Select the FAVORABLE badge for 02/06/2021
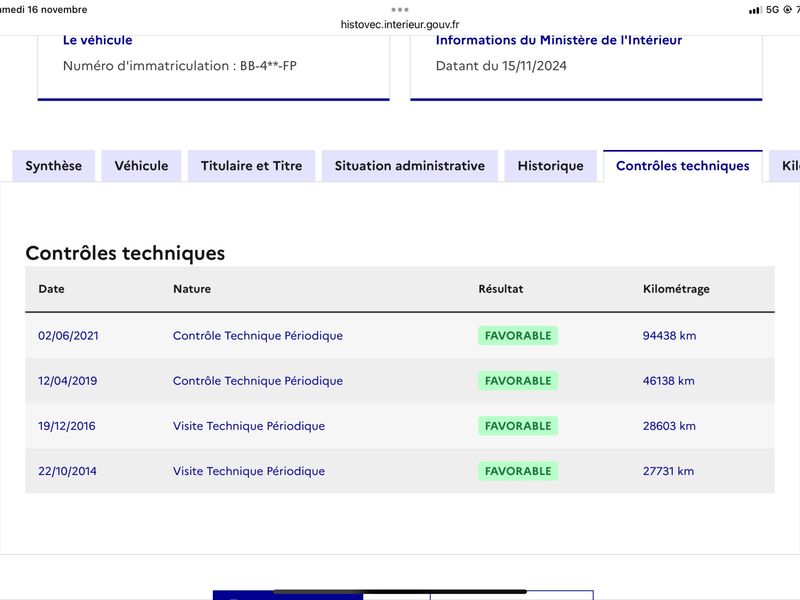The height and width of the screenshot is (600, 800). pyautogui.click(x=518, y=336)
